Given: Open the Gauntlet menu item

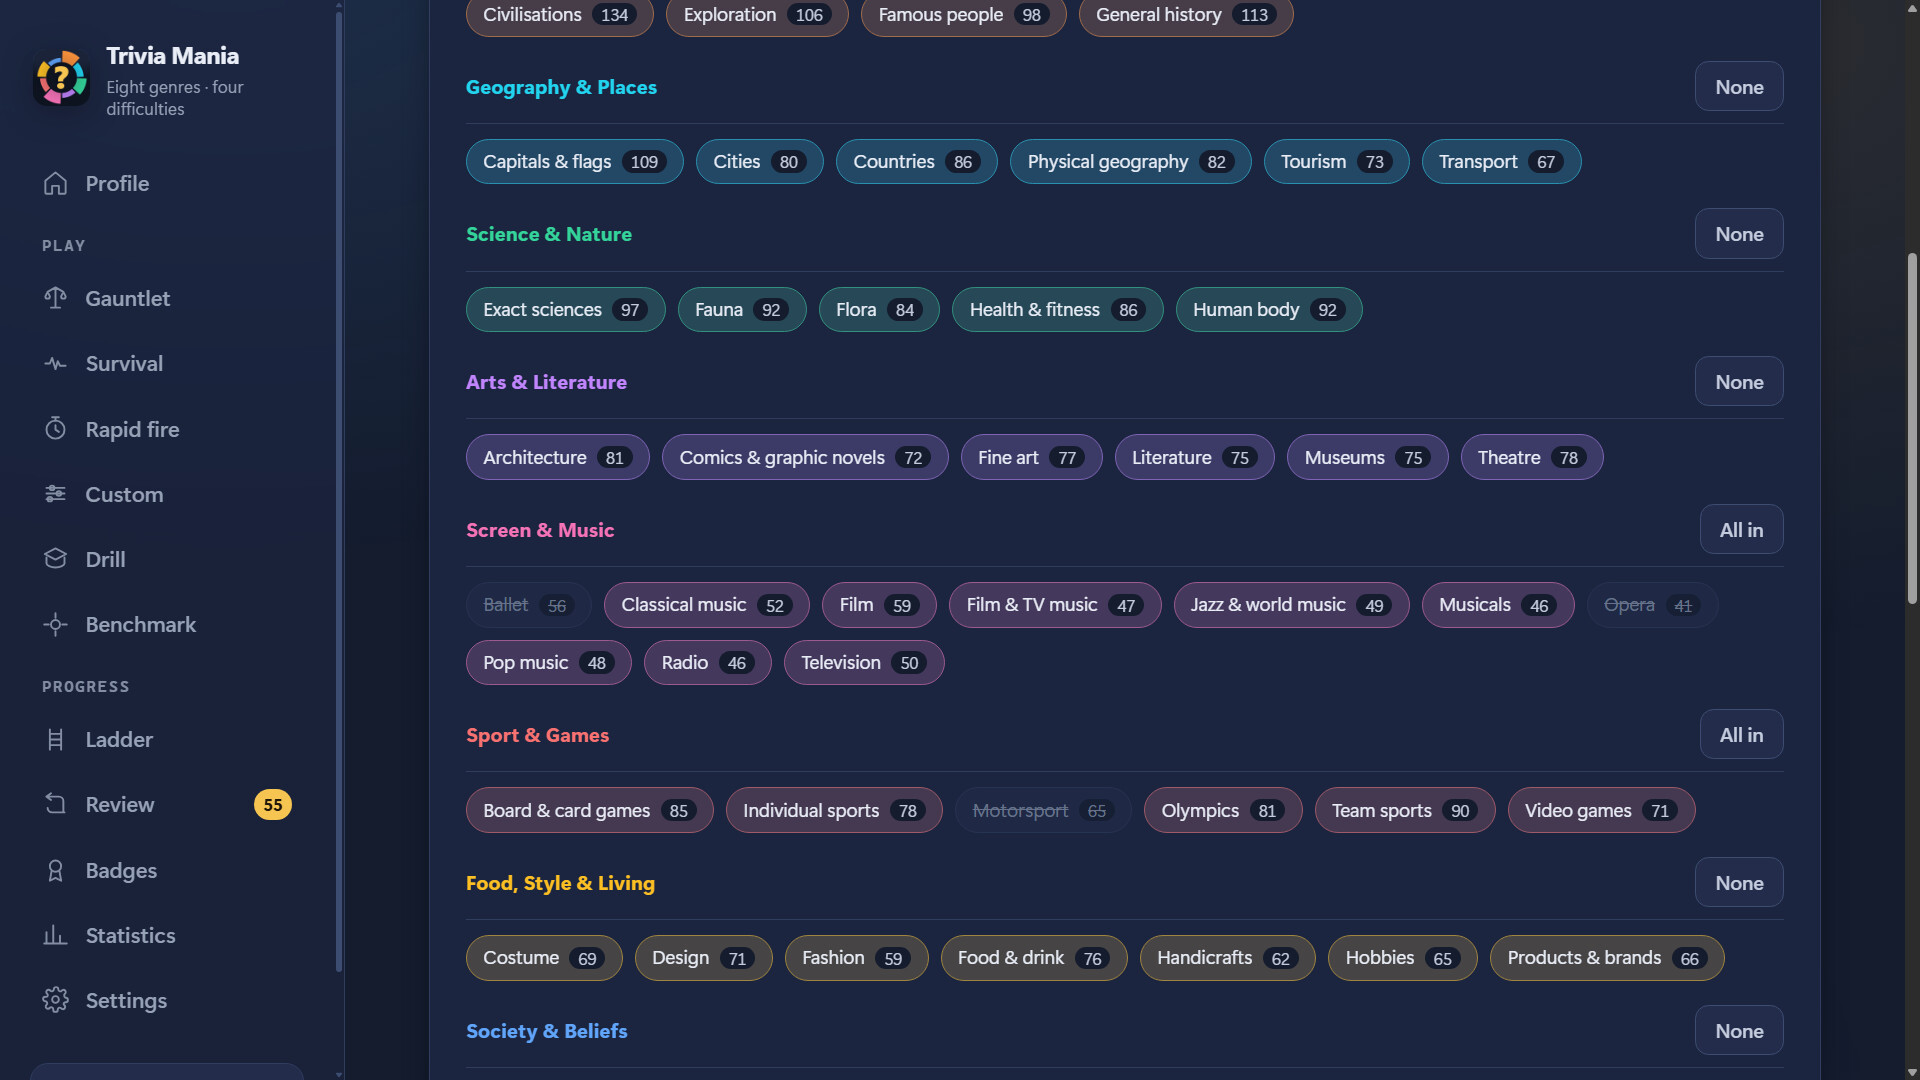Looking at the screenshot, I should pos(166,298).
